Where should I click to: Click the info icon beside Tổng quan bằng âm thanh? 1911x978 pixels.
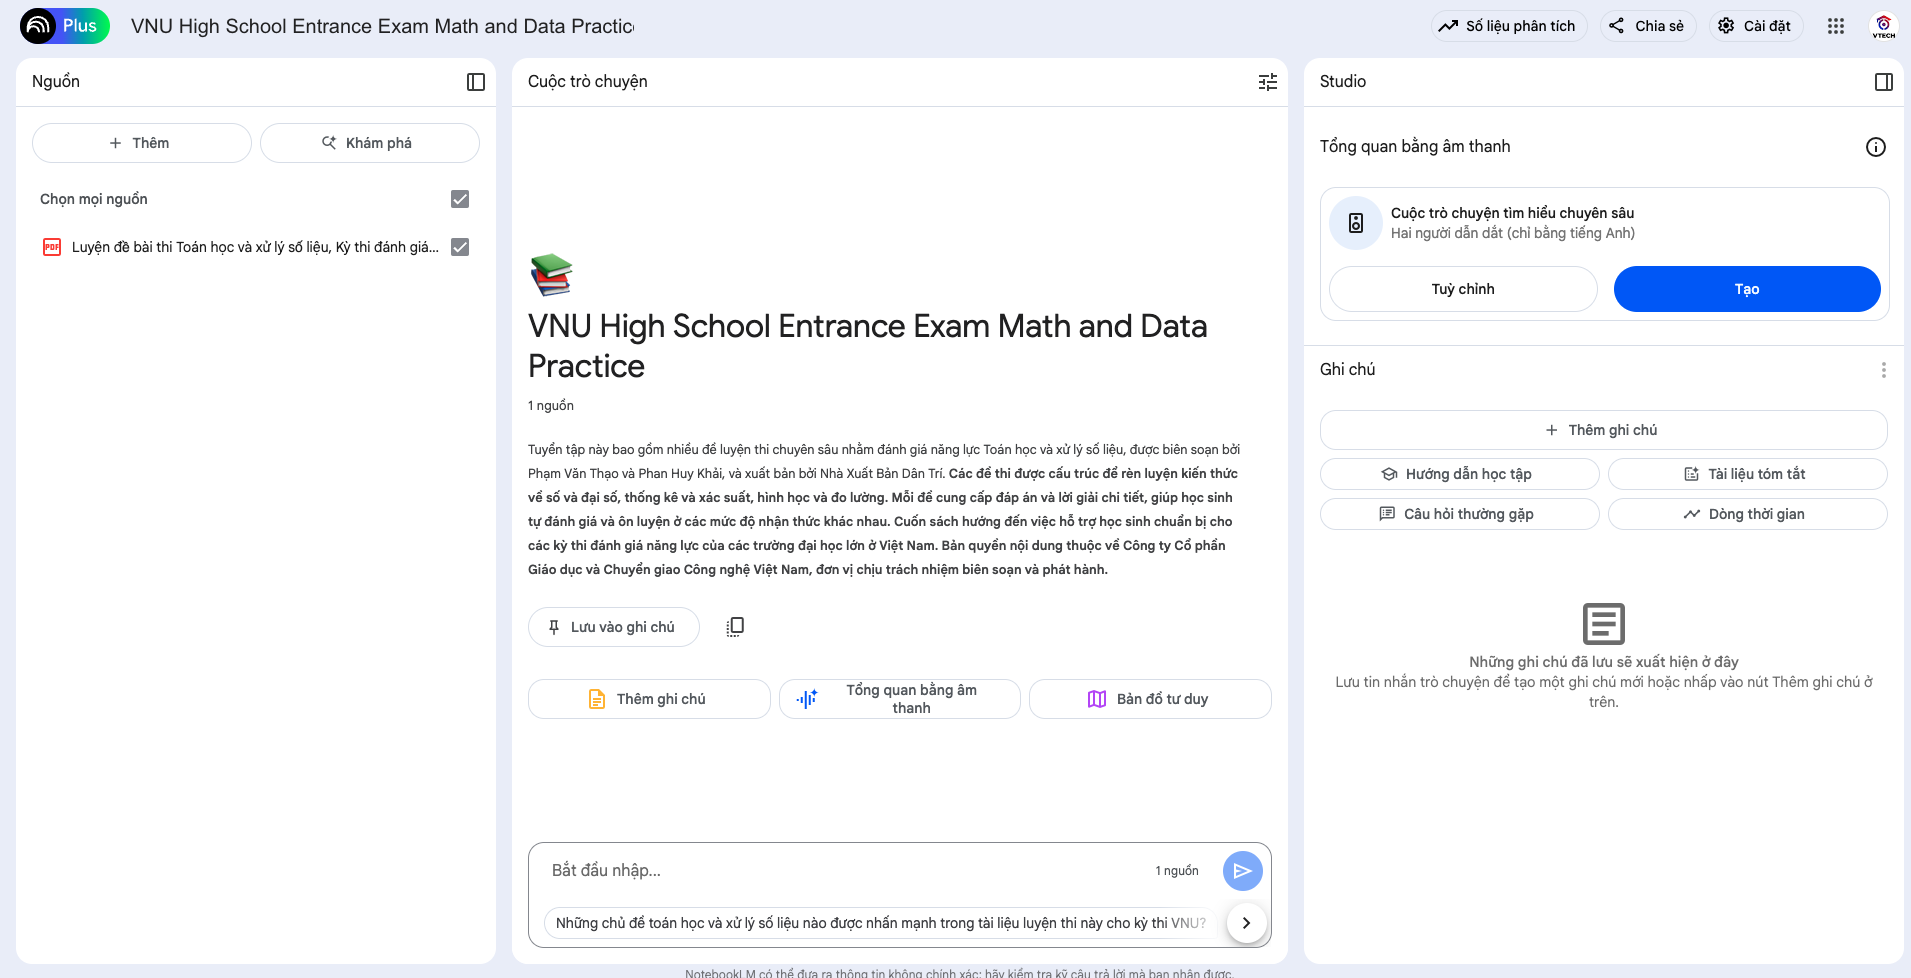click(x=1876, y=147)
